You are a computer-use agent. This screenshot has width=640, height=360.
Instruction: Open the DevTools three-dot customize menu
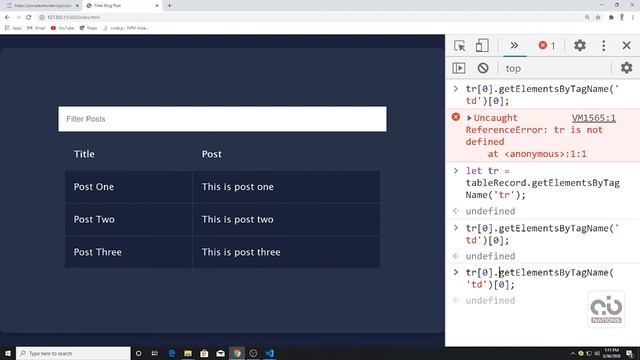pos(604,45)
